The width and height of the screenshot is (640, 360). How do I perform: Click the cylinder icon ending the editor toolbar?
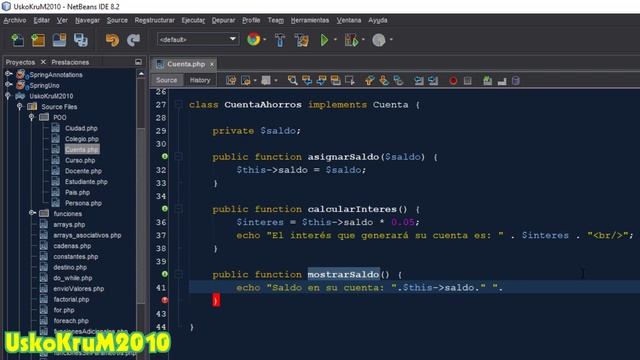516,80
